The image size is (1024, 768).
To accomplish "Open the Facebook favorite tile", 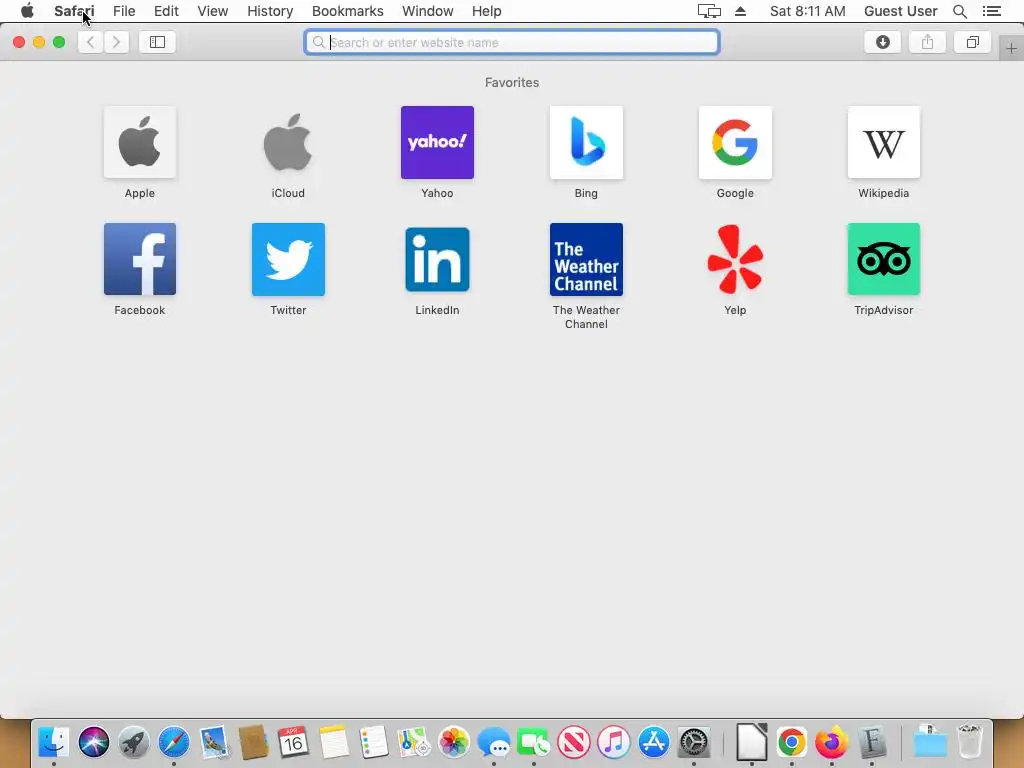I will point(140,259).
